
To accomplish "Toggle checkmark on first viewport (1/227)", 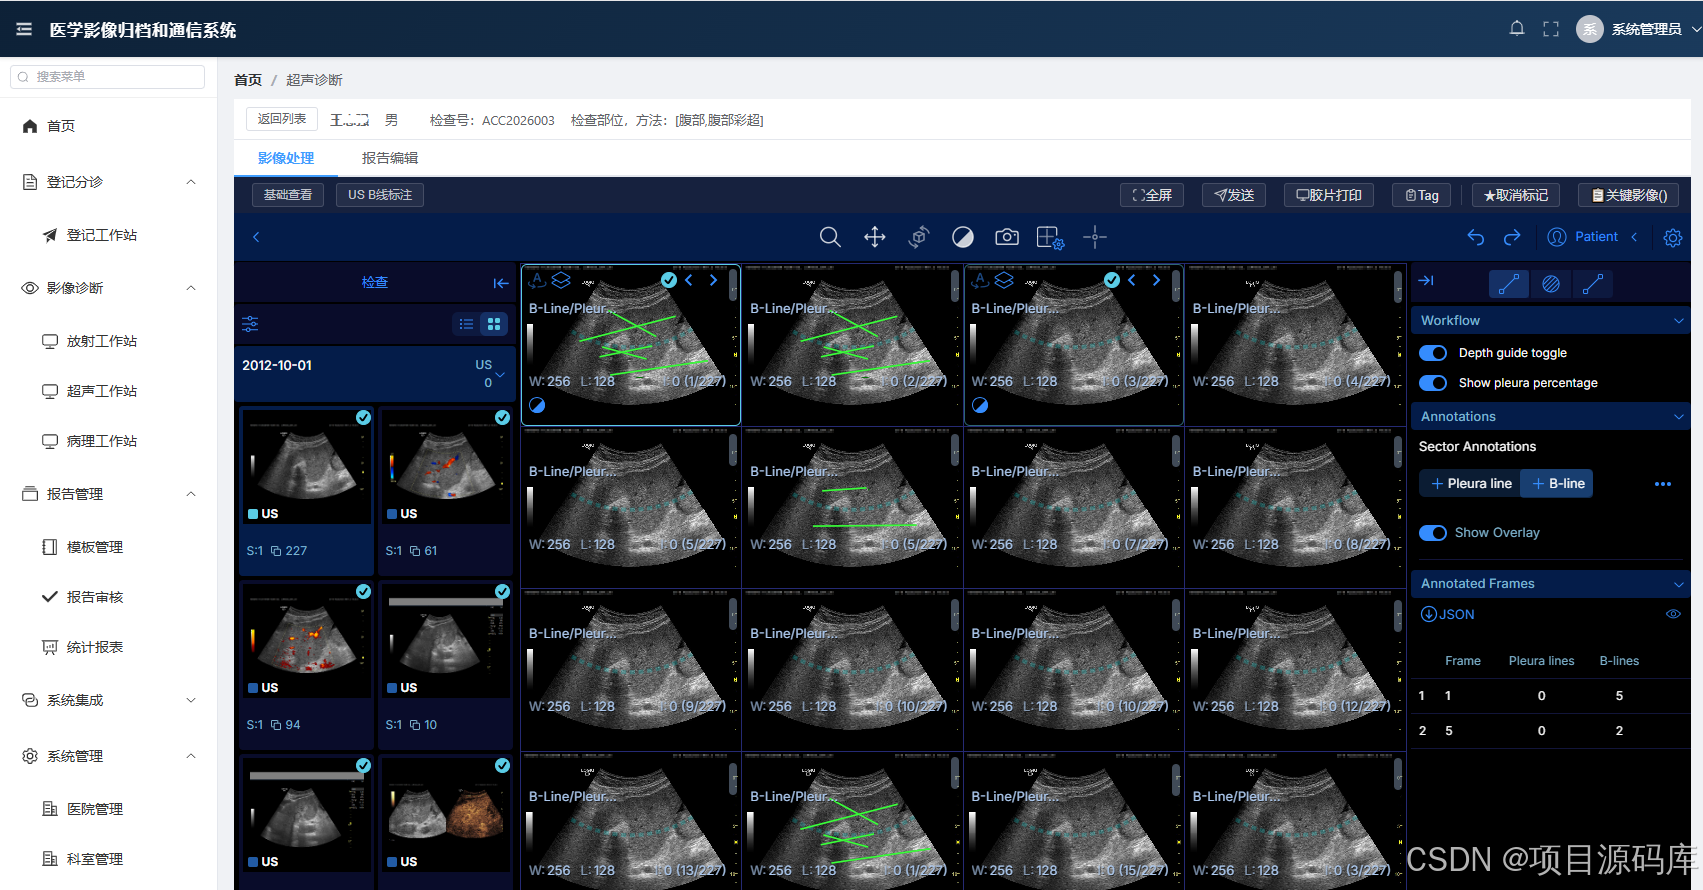I will click(669, 280).
